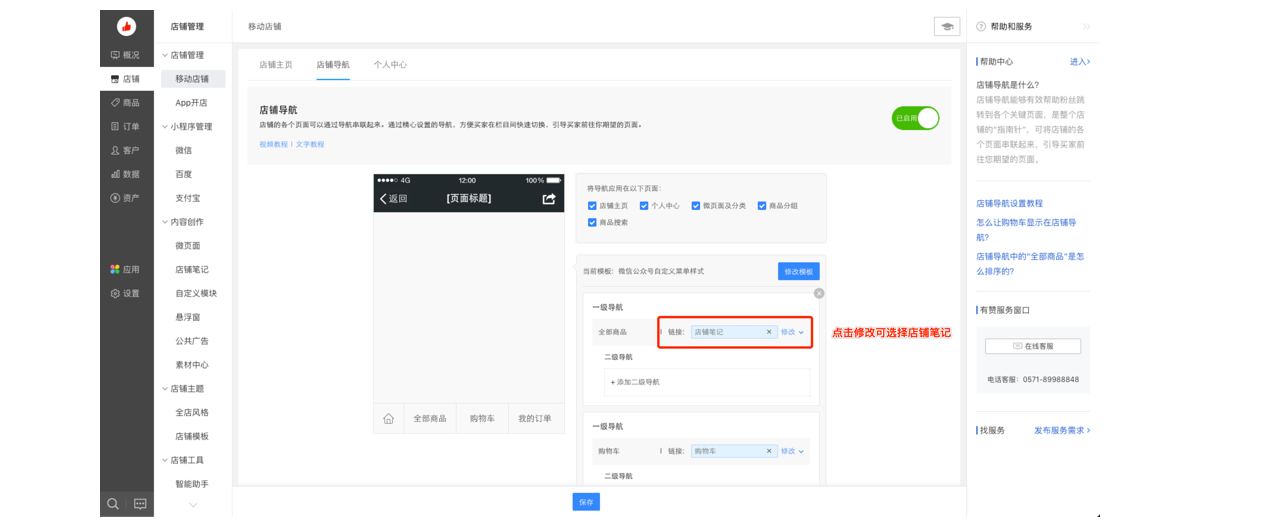
Task: Remove 店铺笔记 link tag with X
Action: (769, 332)
